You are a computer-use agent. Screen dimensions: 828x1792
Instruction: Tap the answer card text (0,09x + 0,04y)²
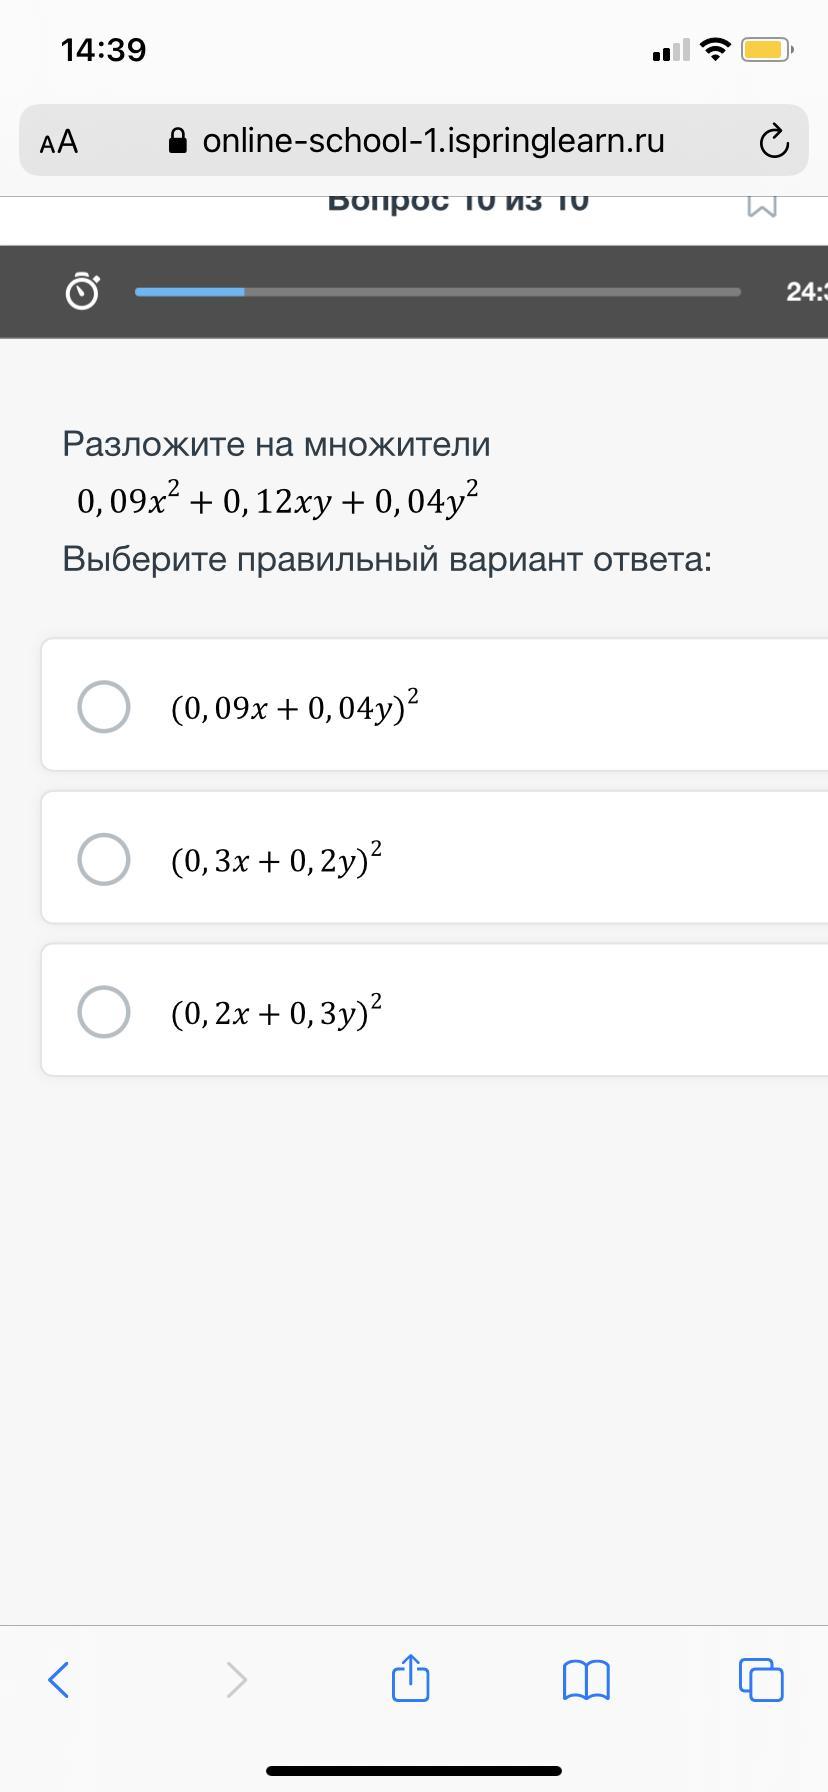pyautogui.click(x=295, y=706)
